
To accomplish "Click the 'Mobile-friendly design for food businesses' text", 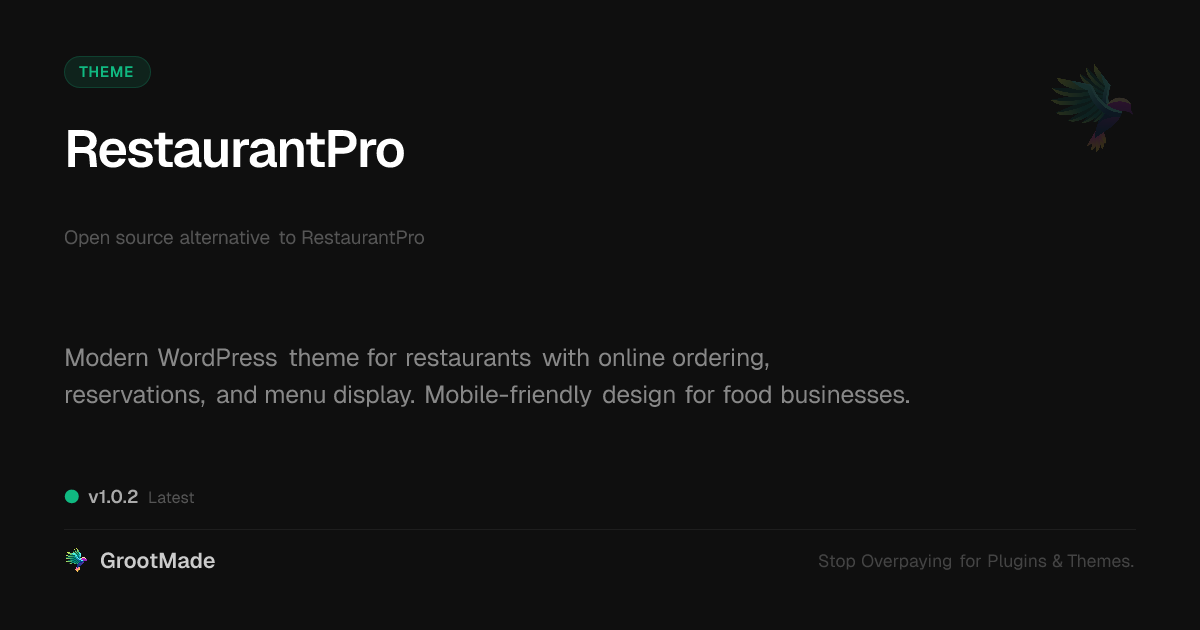I will (x=667, y=395).
